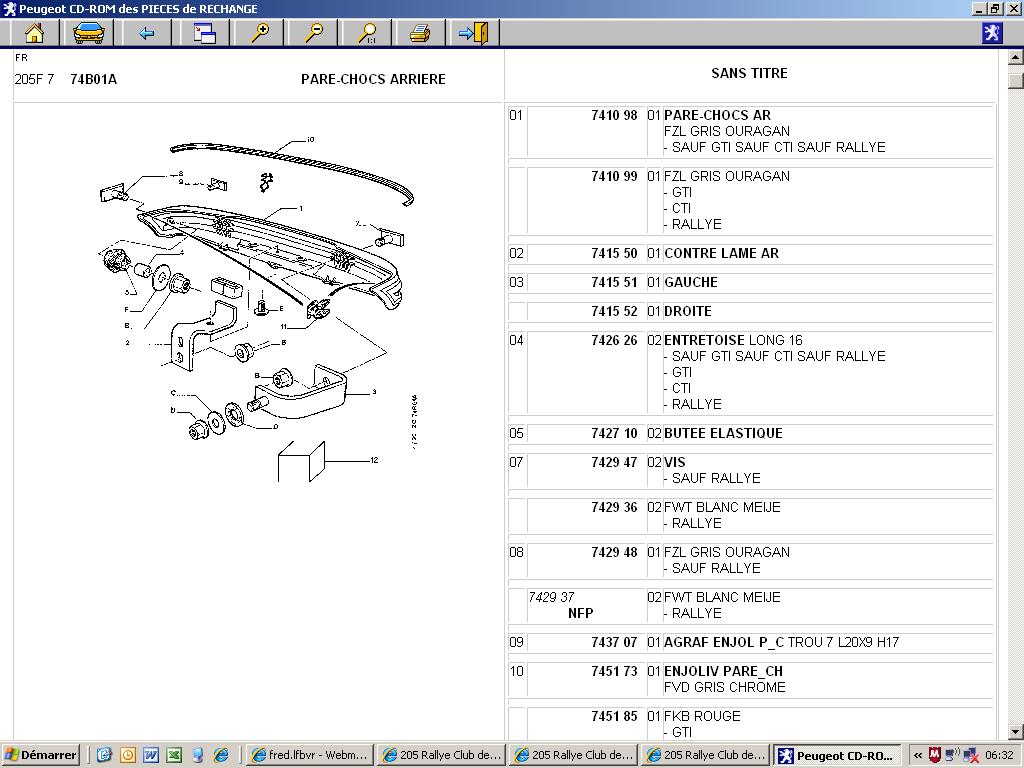Click the "CONTRE LAME AR" description
The width and height of the screenshot is (1024, 768).
click(721, 253)
